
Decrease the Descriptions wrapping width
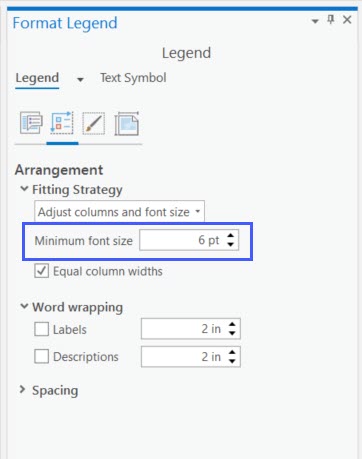pos(232,361)
